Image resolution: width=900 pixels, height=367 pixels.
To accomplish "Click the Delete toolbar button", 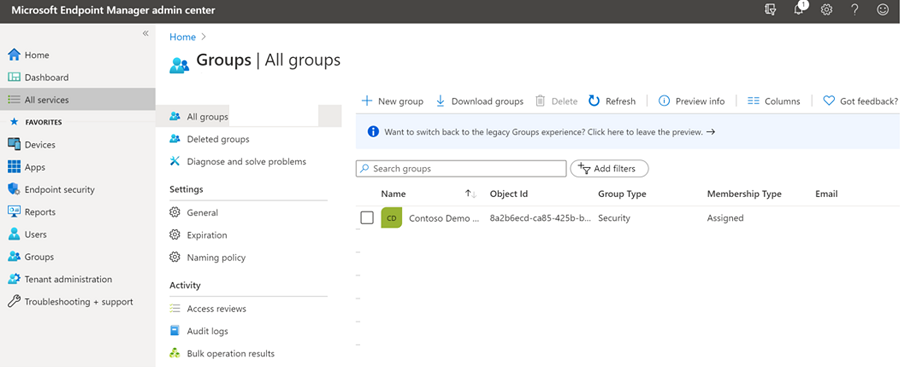I will (556, 101).
